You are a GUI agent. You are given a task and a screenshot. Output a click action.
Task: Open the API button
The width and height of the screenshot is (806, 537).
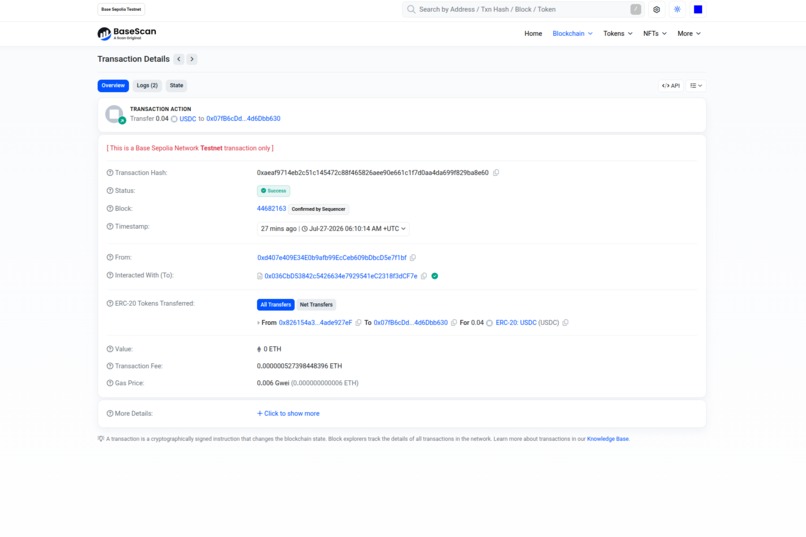coord(671,86)
